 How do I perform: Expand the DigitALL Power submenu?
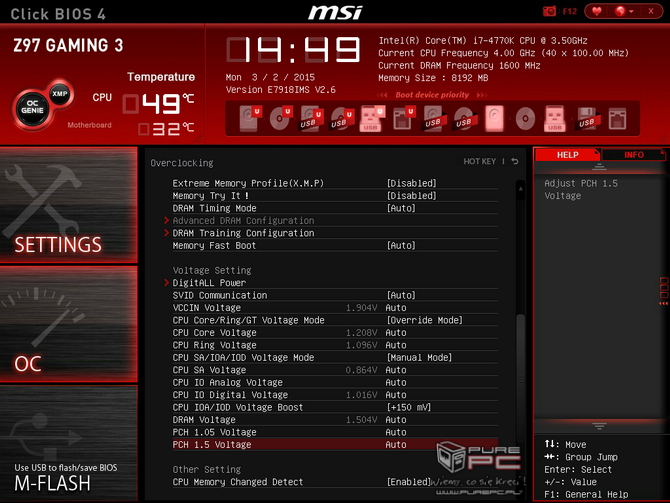(x=209, y=282)
